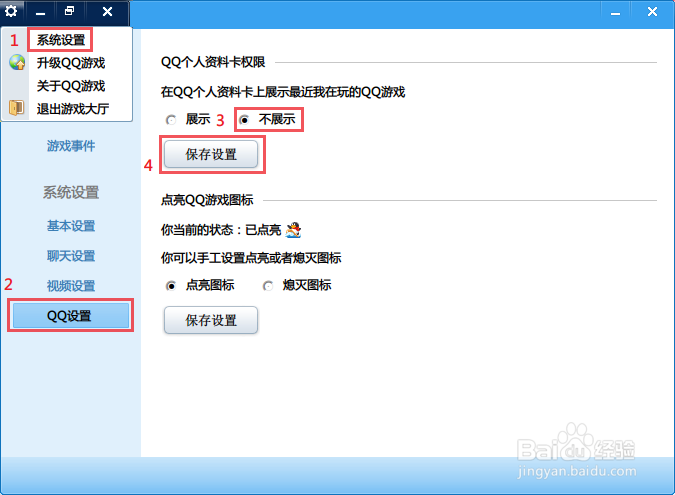This screenshot has width=675, height=495.
Task: Open 关于QQ游戏 menu entry
Action: tap(71, 86)
